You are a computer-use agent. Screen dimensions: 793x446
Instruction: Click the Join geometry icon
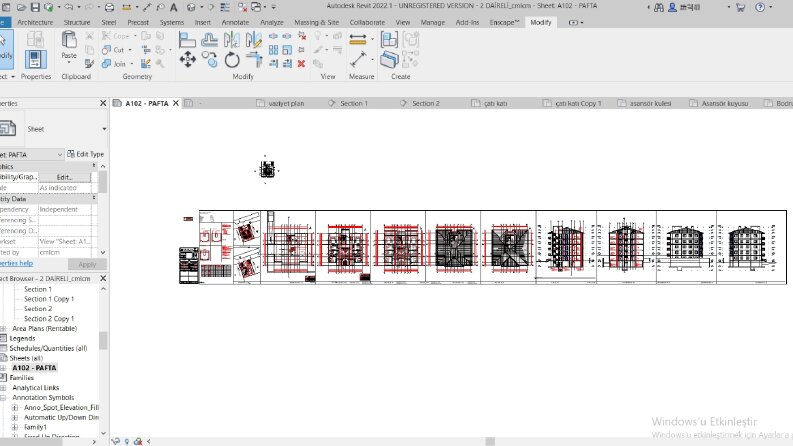tap(106, 64)
